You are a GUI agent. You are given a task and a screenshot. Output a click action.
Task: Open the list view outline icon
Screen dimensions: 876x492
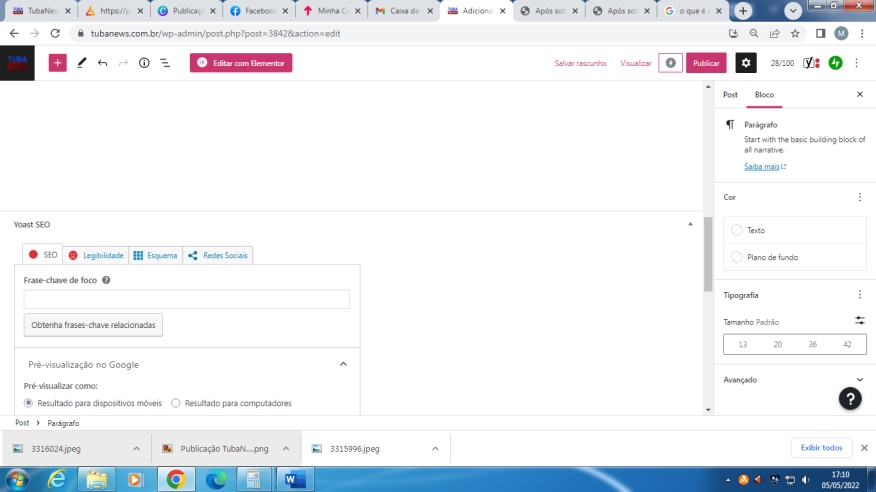coord(165,63)
